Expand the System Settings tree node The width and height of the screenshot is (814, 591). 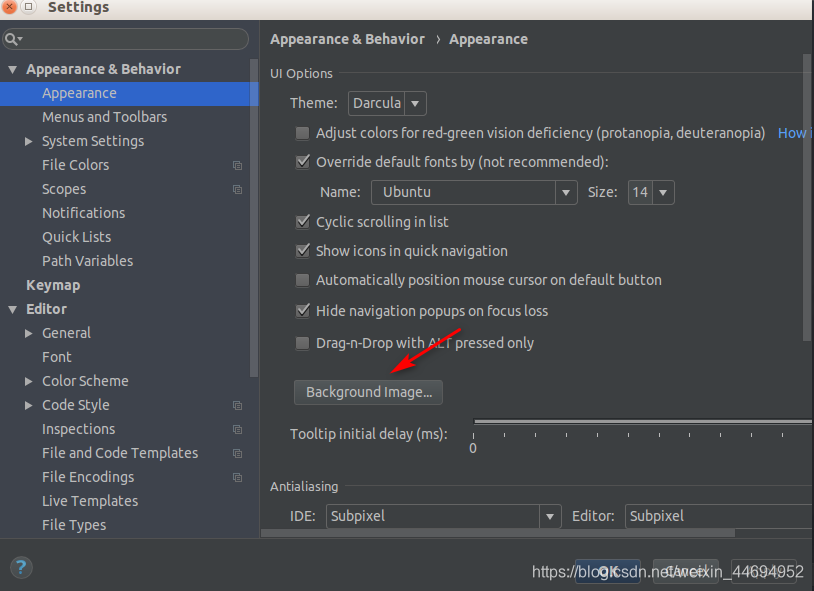coord(29,141)
